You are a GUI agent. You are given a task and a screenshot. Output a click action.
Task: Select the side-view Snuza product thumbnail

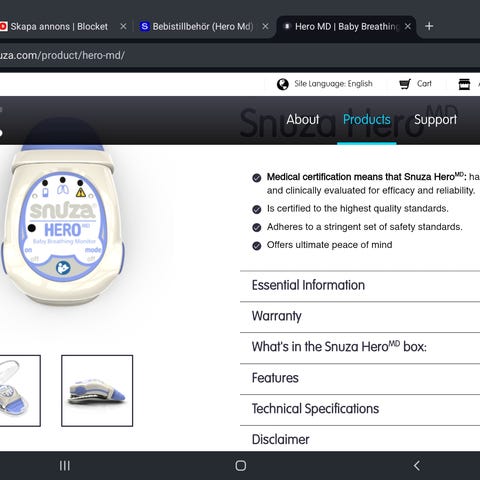97,391
